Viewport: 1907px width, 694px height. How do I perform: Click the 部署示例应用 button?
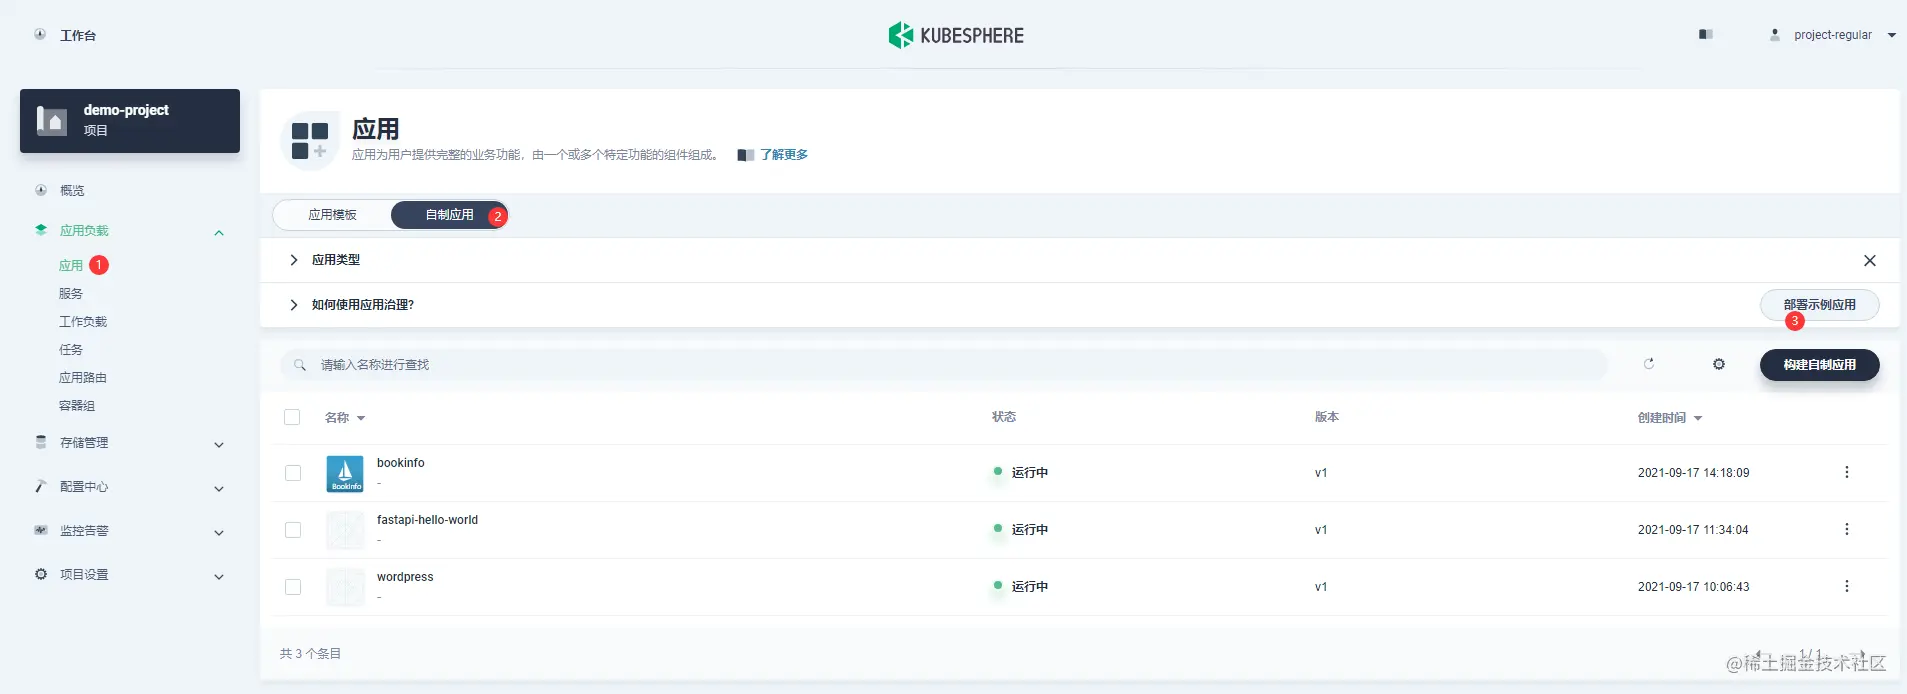tap(1819, 305)
